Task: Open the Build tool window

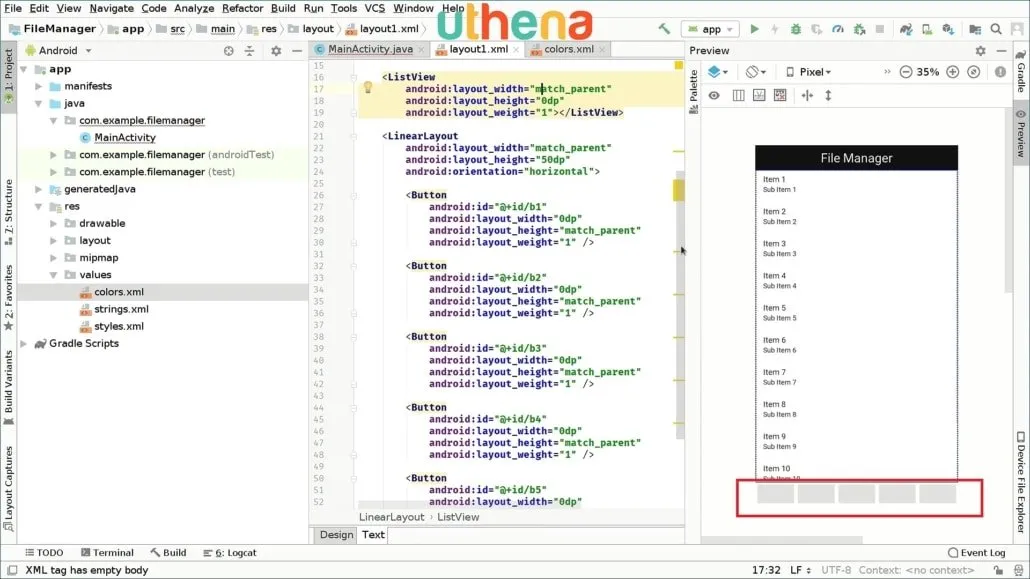Action: click(168, 553)
